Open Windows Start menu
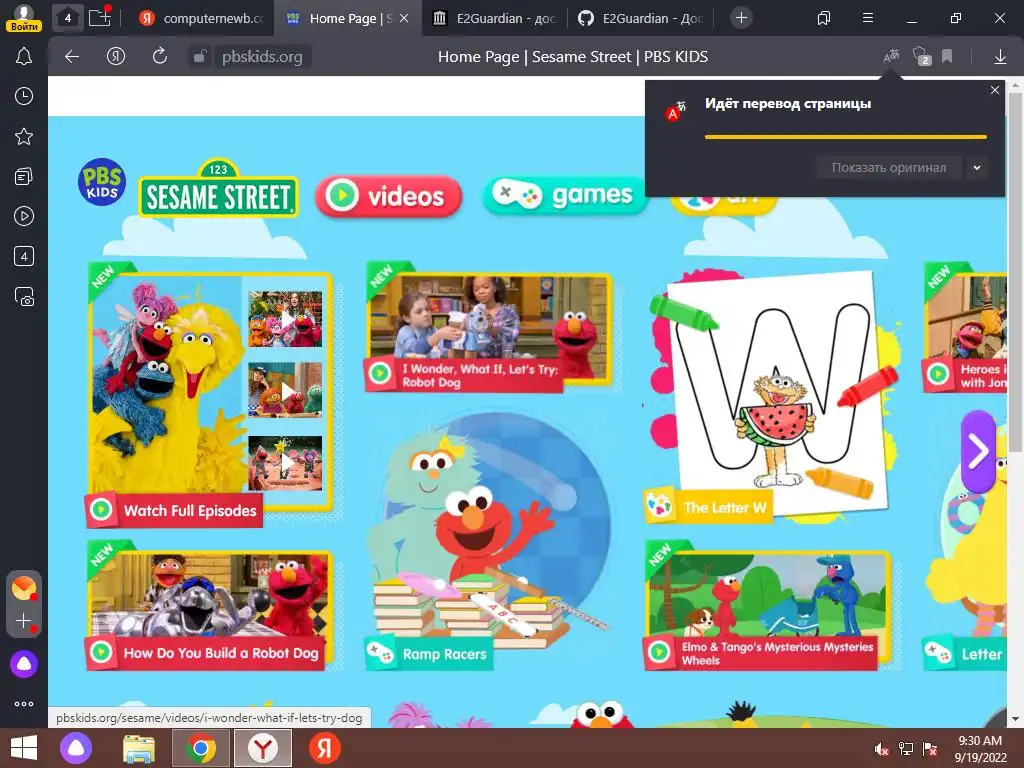This screenshot has width=1024, height=768. pyautogui.click(x=24, y=748)
